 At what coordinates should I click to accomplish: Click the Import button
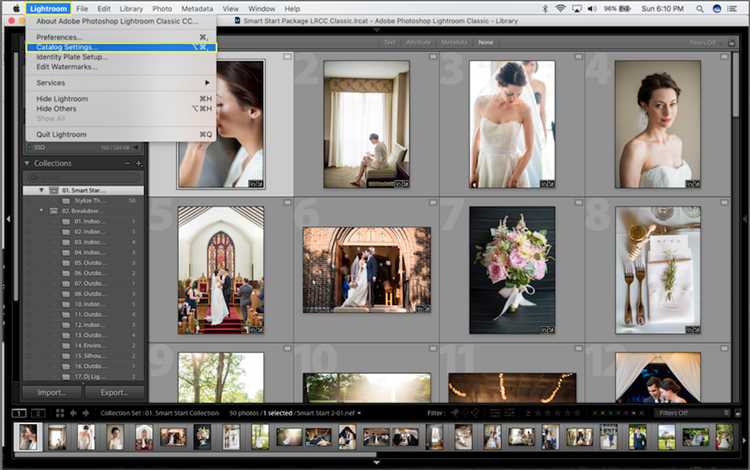(x=52, y=393)
